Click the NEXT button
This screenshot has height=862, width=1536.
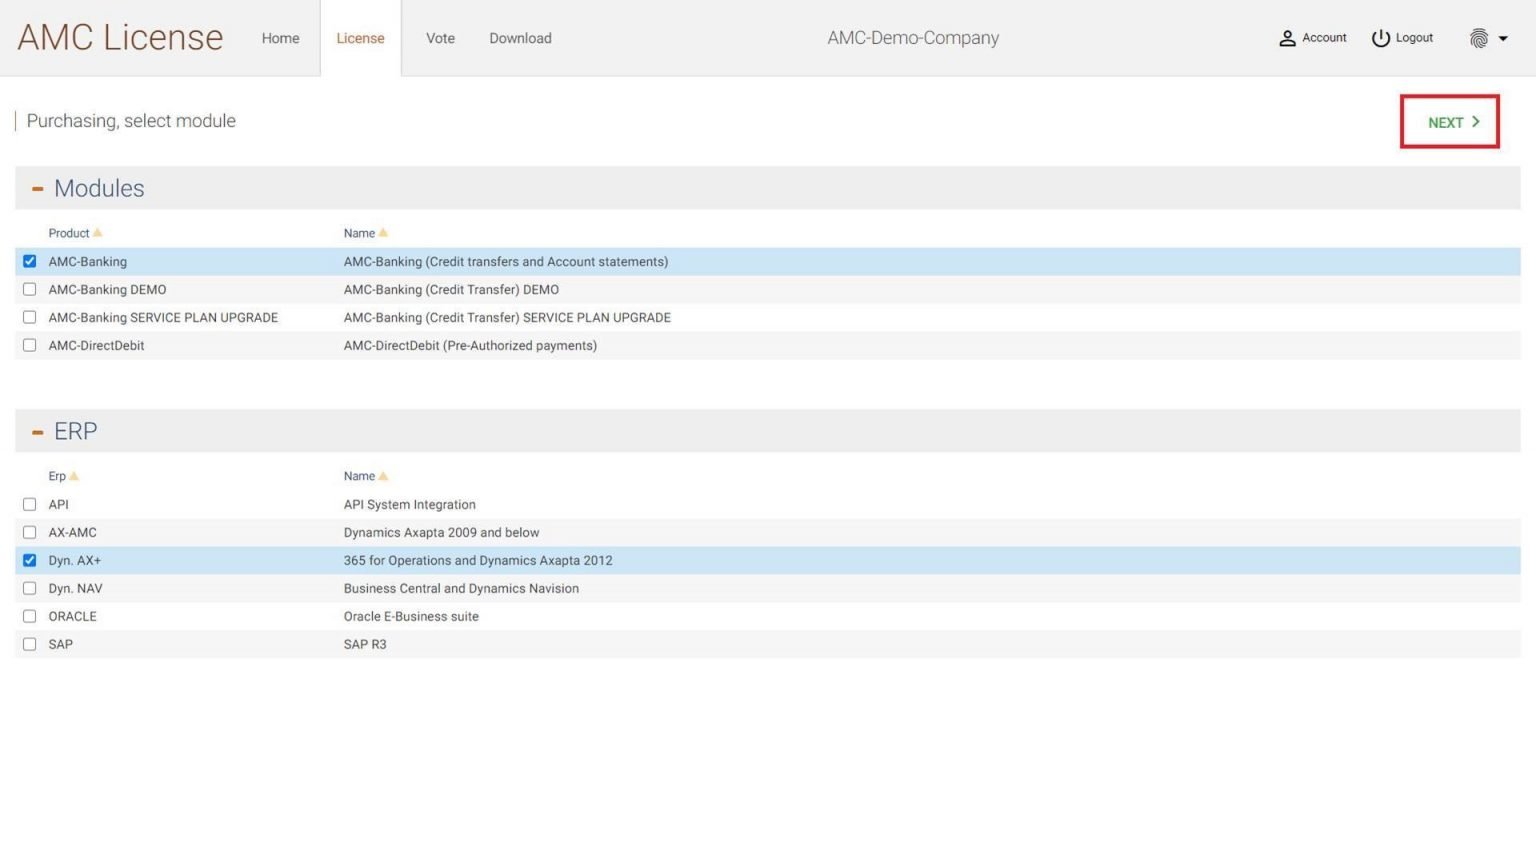[x=1450, y=122]
